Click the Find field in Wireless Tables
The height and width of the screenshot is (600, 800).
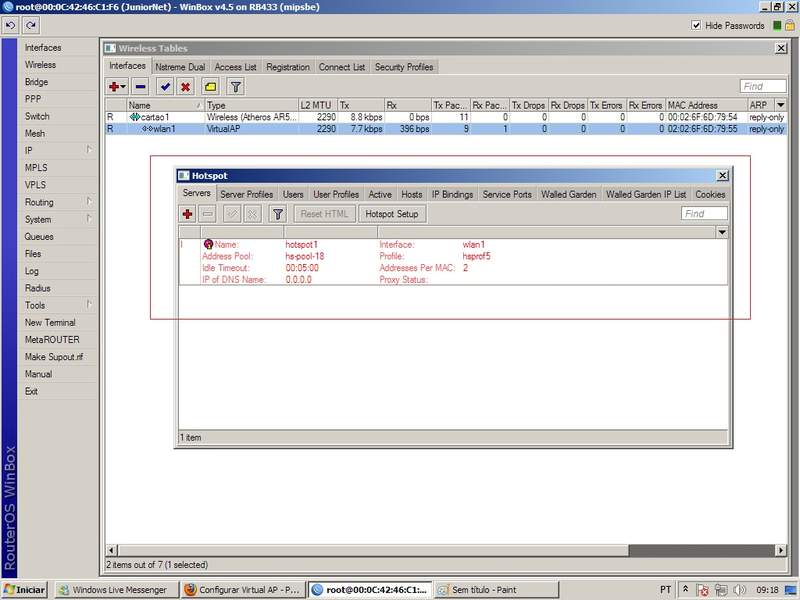762,86
